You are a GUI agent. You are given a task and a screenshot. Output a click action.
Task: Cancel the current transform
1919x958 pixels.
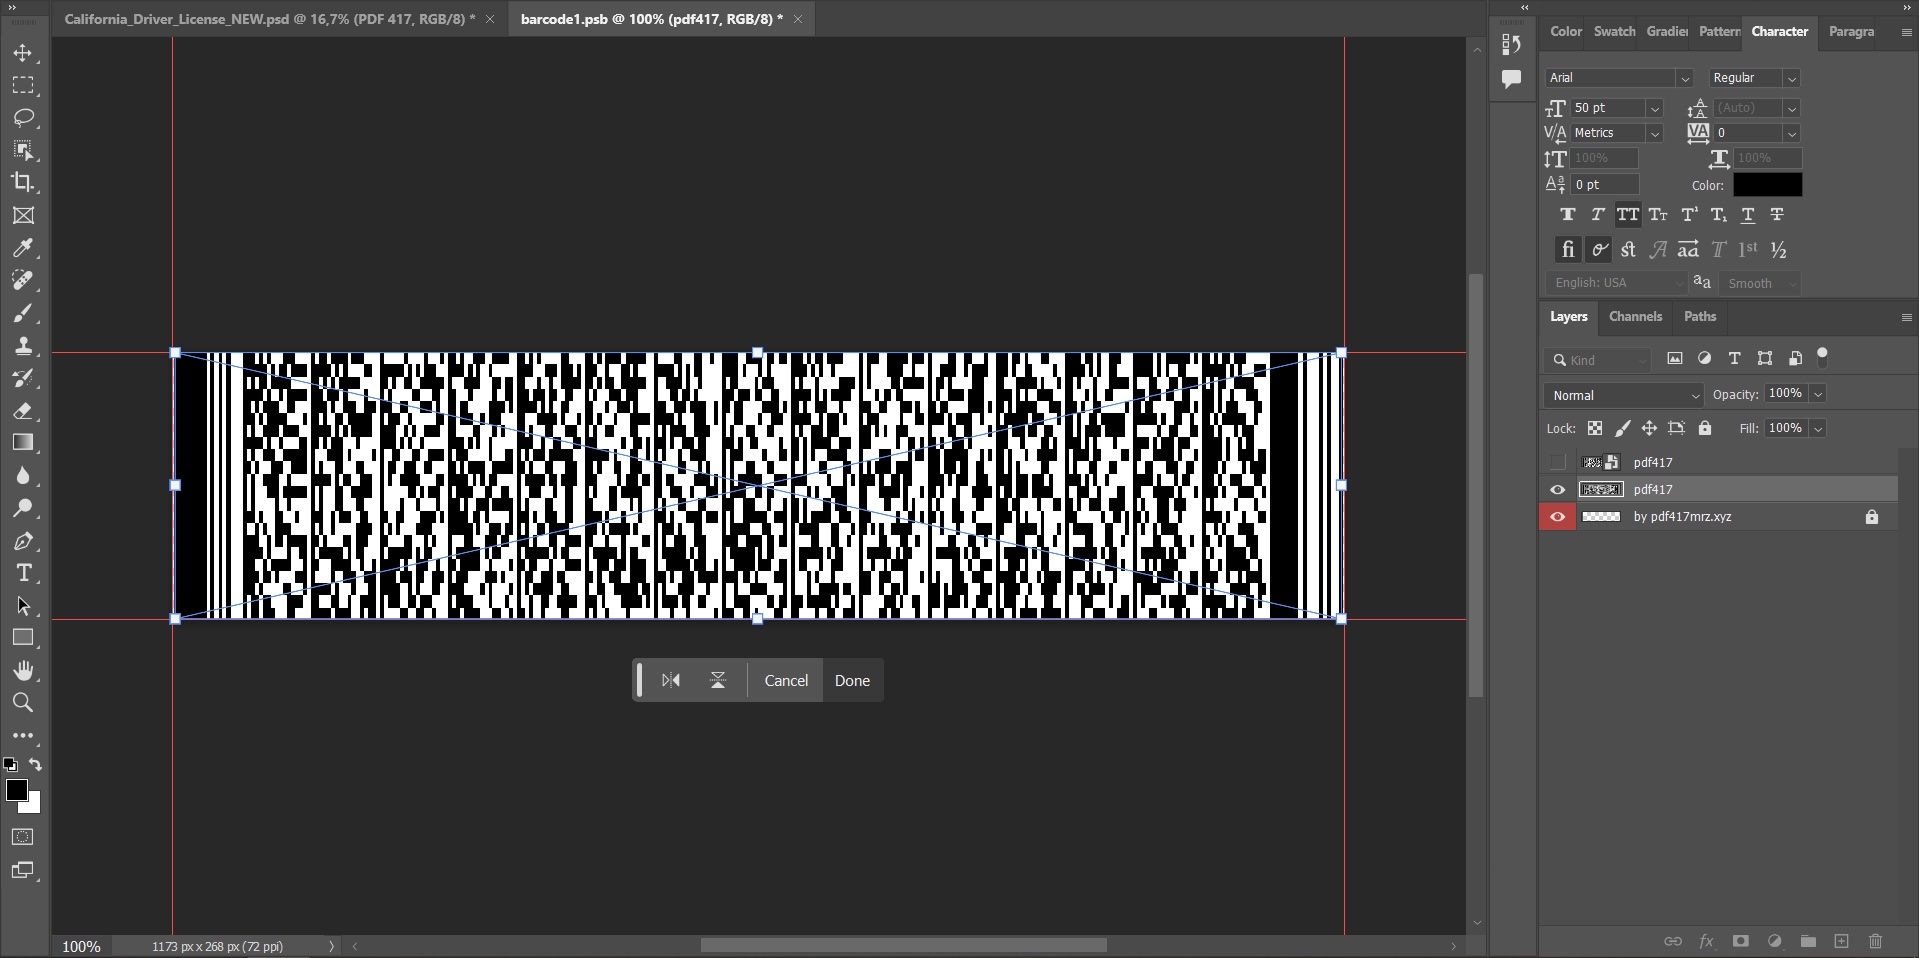785,680
